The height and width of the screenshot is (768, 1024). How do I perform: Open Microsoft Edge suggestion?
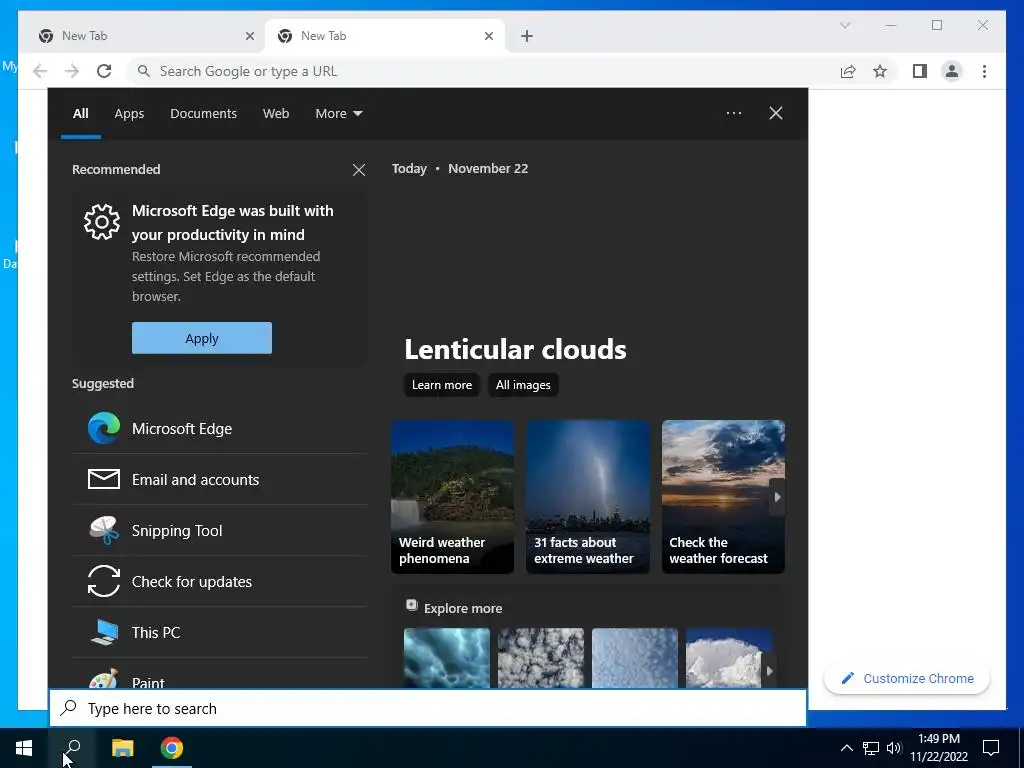[220, 428]
